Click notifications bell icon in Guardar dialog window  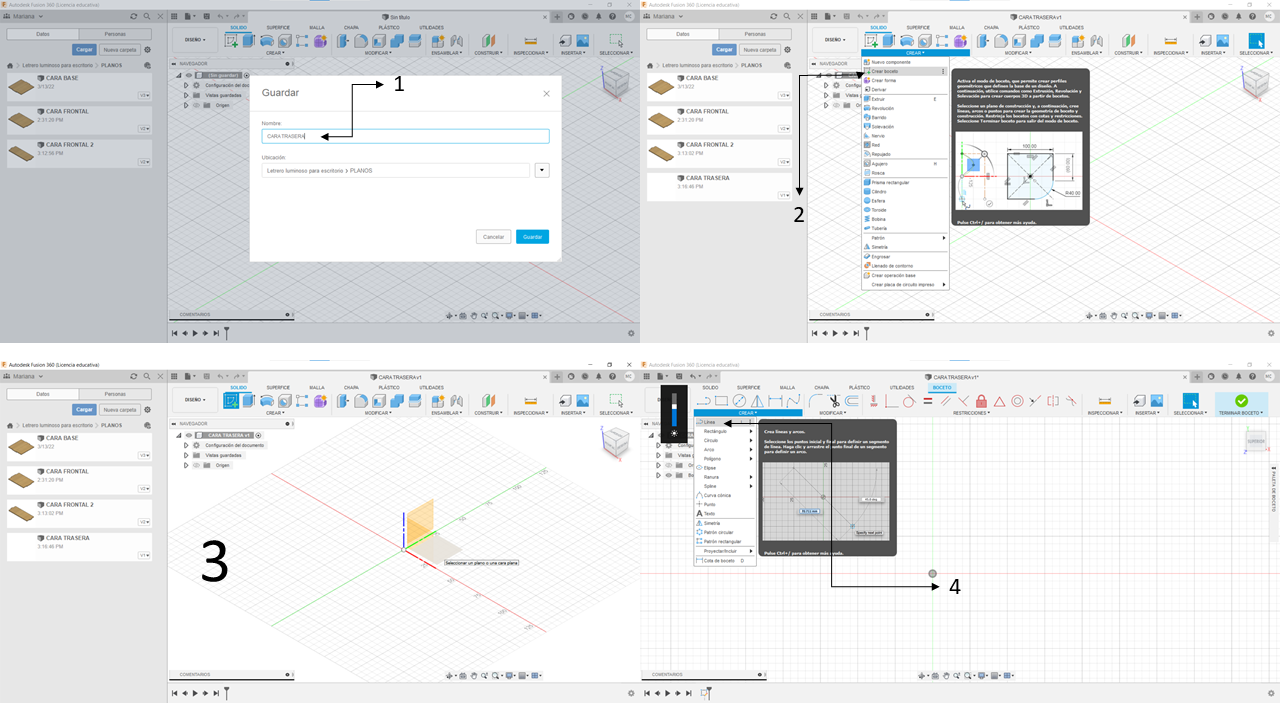click(597, 17)
